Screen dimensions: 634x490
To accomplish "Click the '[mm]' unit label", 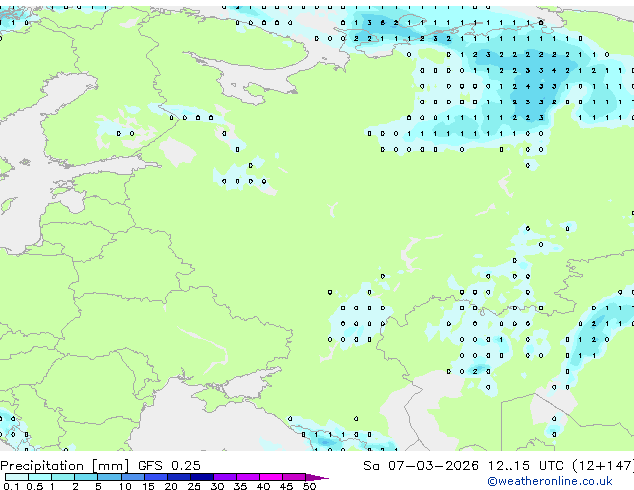I will coord(110,466).
